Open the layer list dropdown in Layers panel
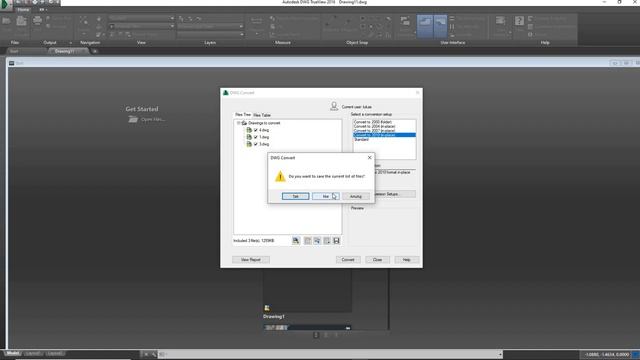Screen dimensions: 640x360 242,26
